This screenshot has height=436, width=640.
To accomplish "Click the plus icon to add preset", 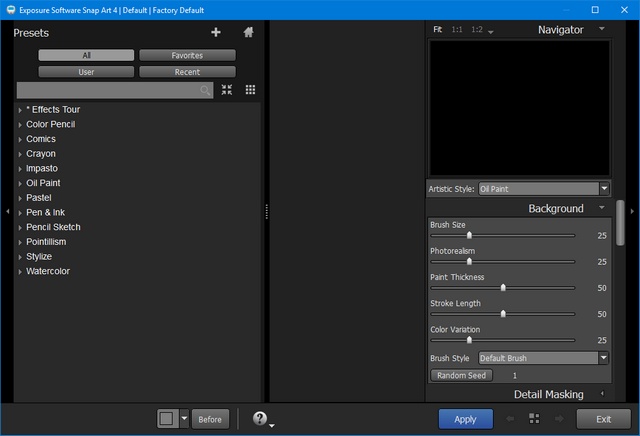I will coord(216,32).
